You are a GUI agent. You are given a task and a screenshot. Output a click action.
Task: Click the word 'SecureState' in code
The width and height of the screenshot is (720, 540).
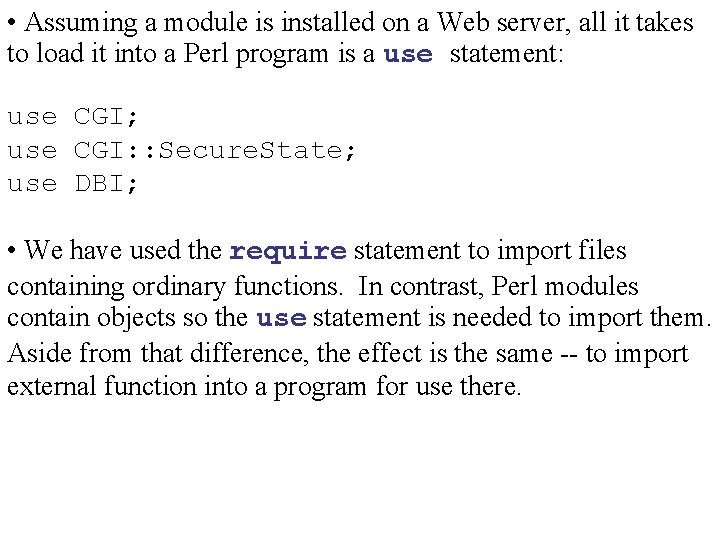[x=250, y=150]
